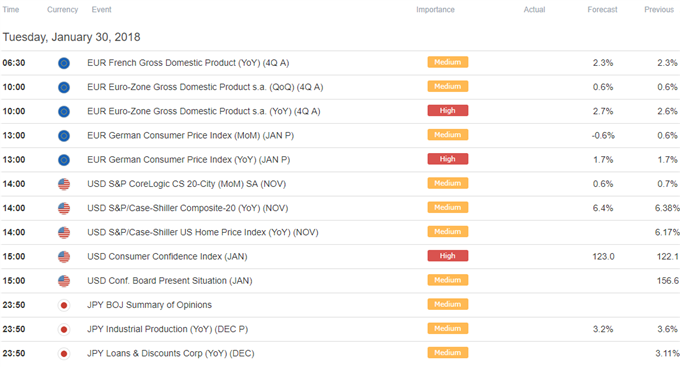The width and height of the screenshot is (680, 367).
Task: Click forecast value 3.2% for Industrial Production
Action: [x=603, y=329]
